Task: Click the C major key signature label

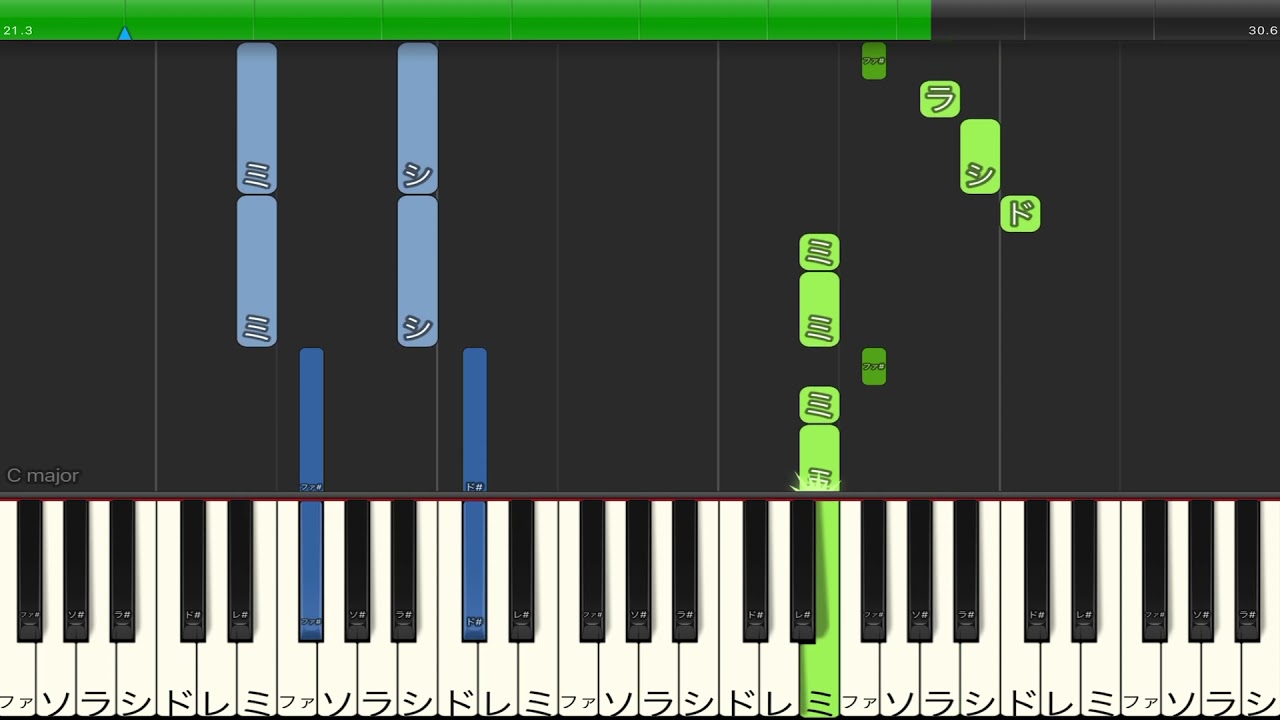Action: point(43,476)
